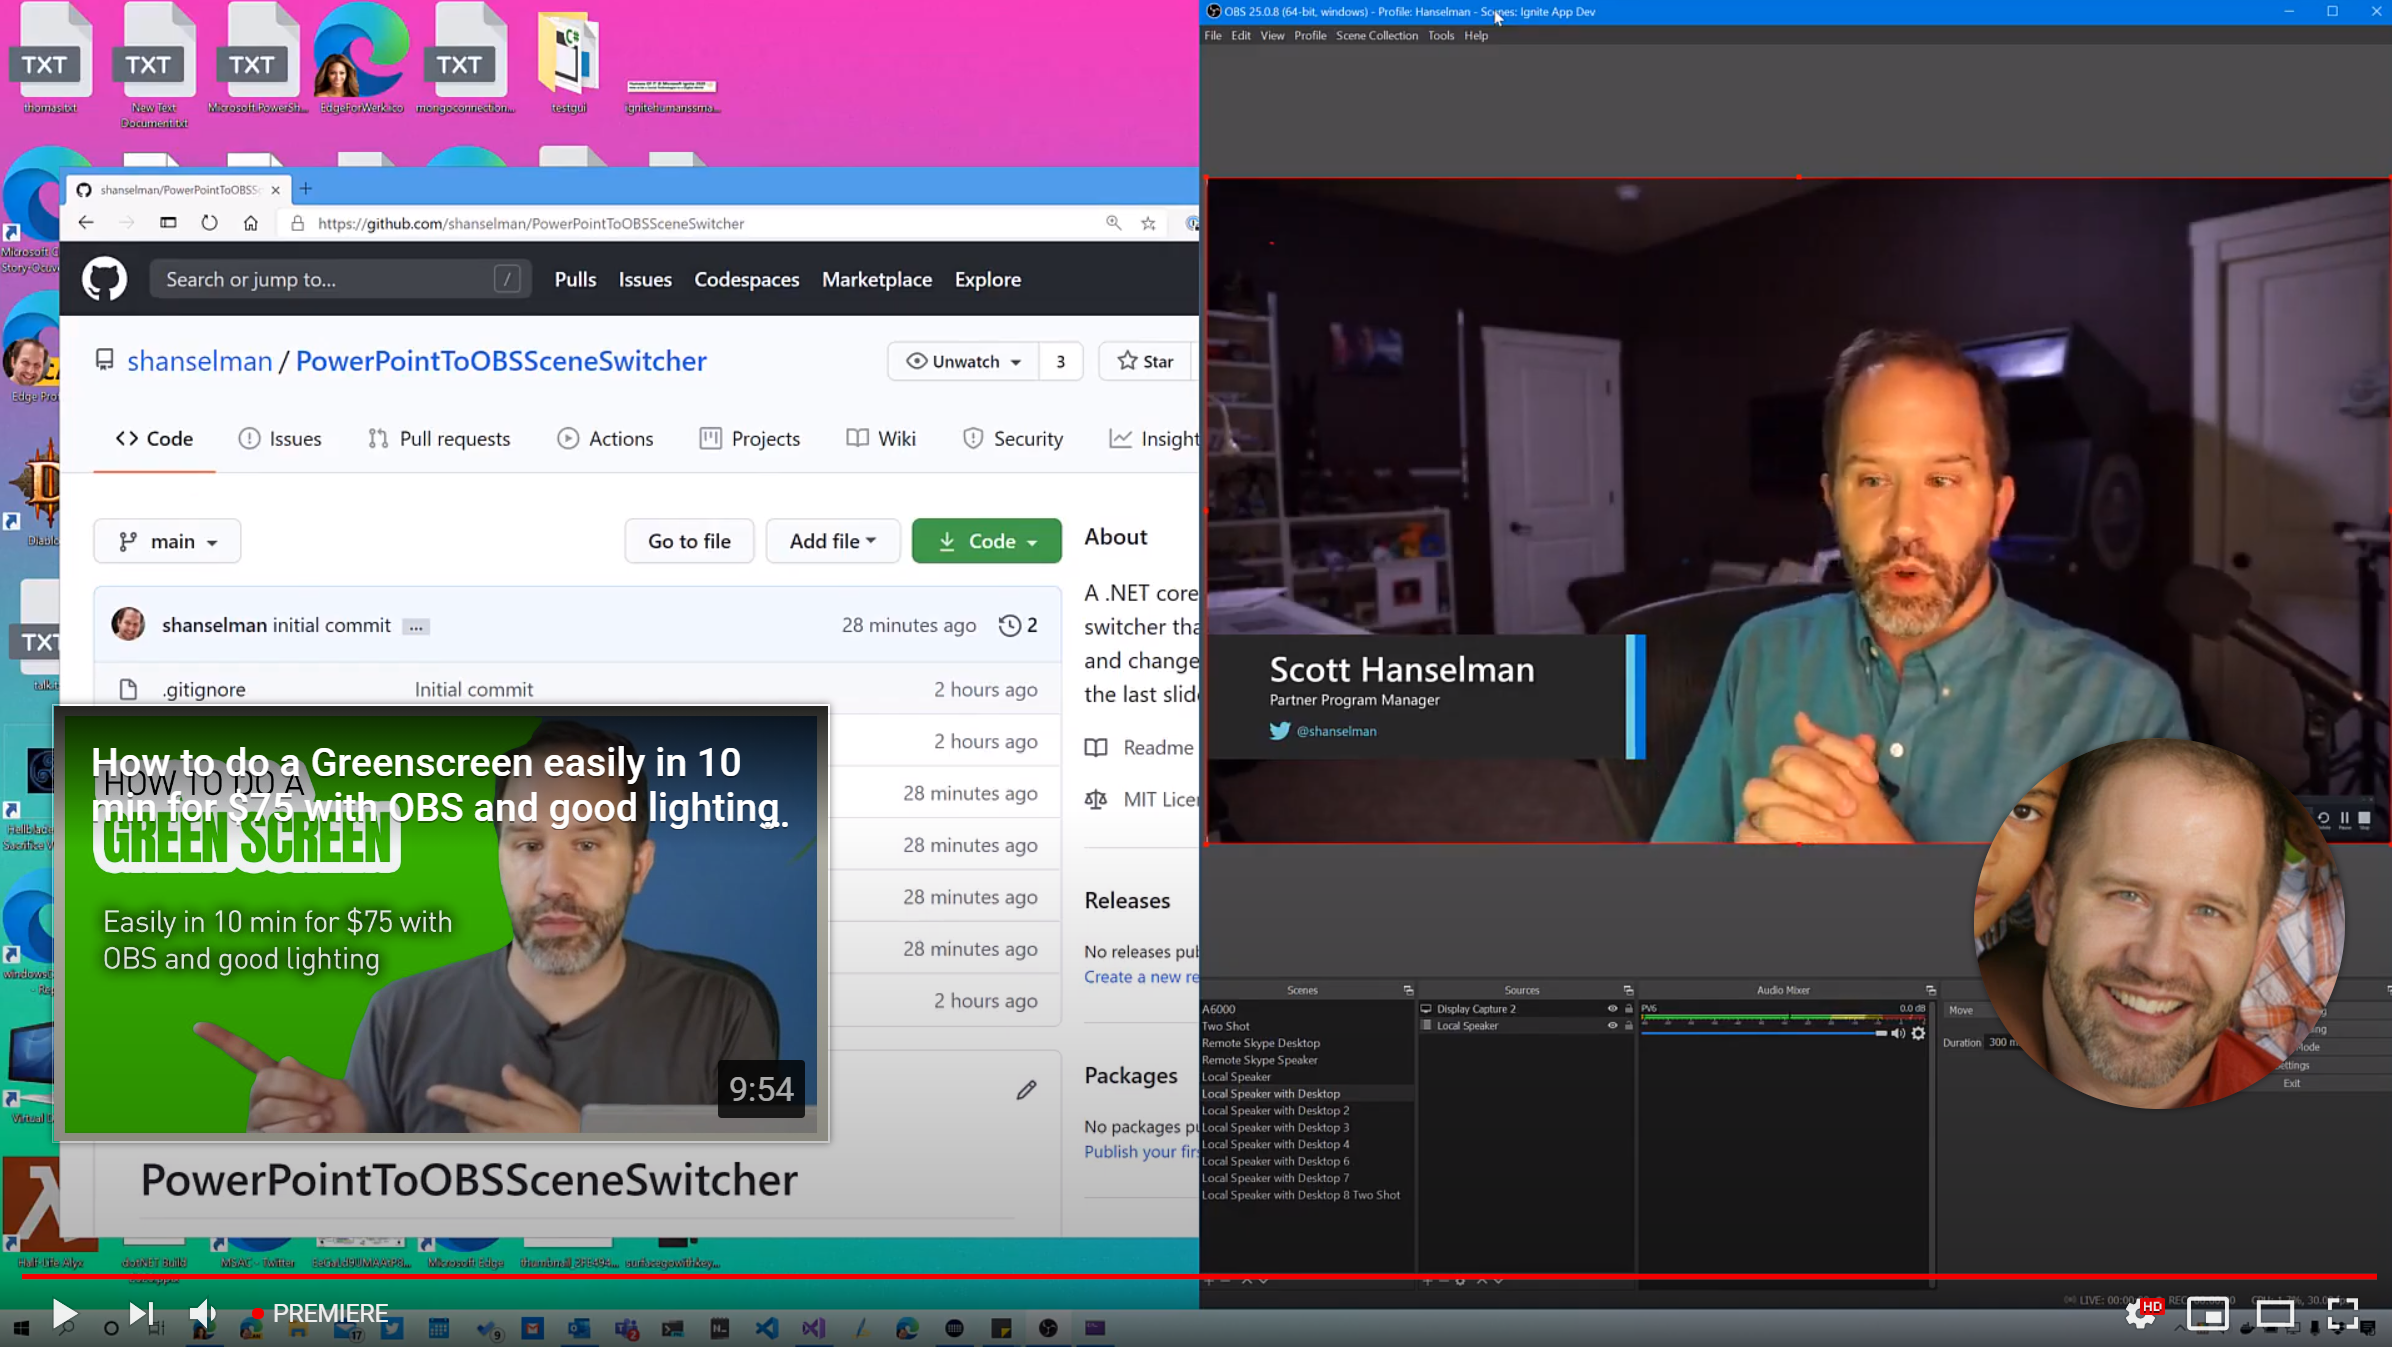Viewport: 2392px width, 1347px height.
Task: Open the Scene Collection menu
Action: pos(1376,35)
